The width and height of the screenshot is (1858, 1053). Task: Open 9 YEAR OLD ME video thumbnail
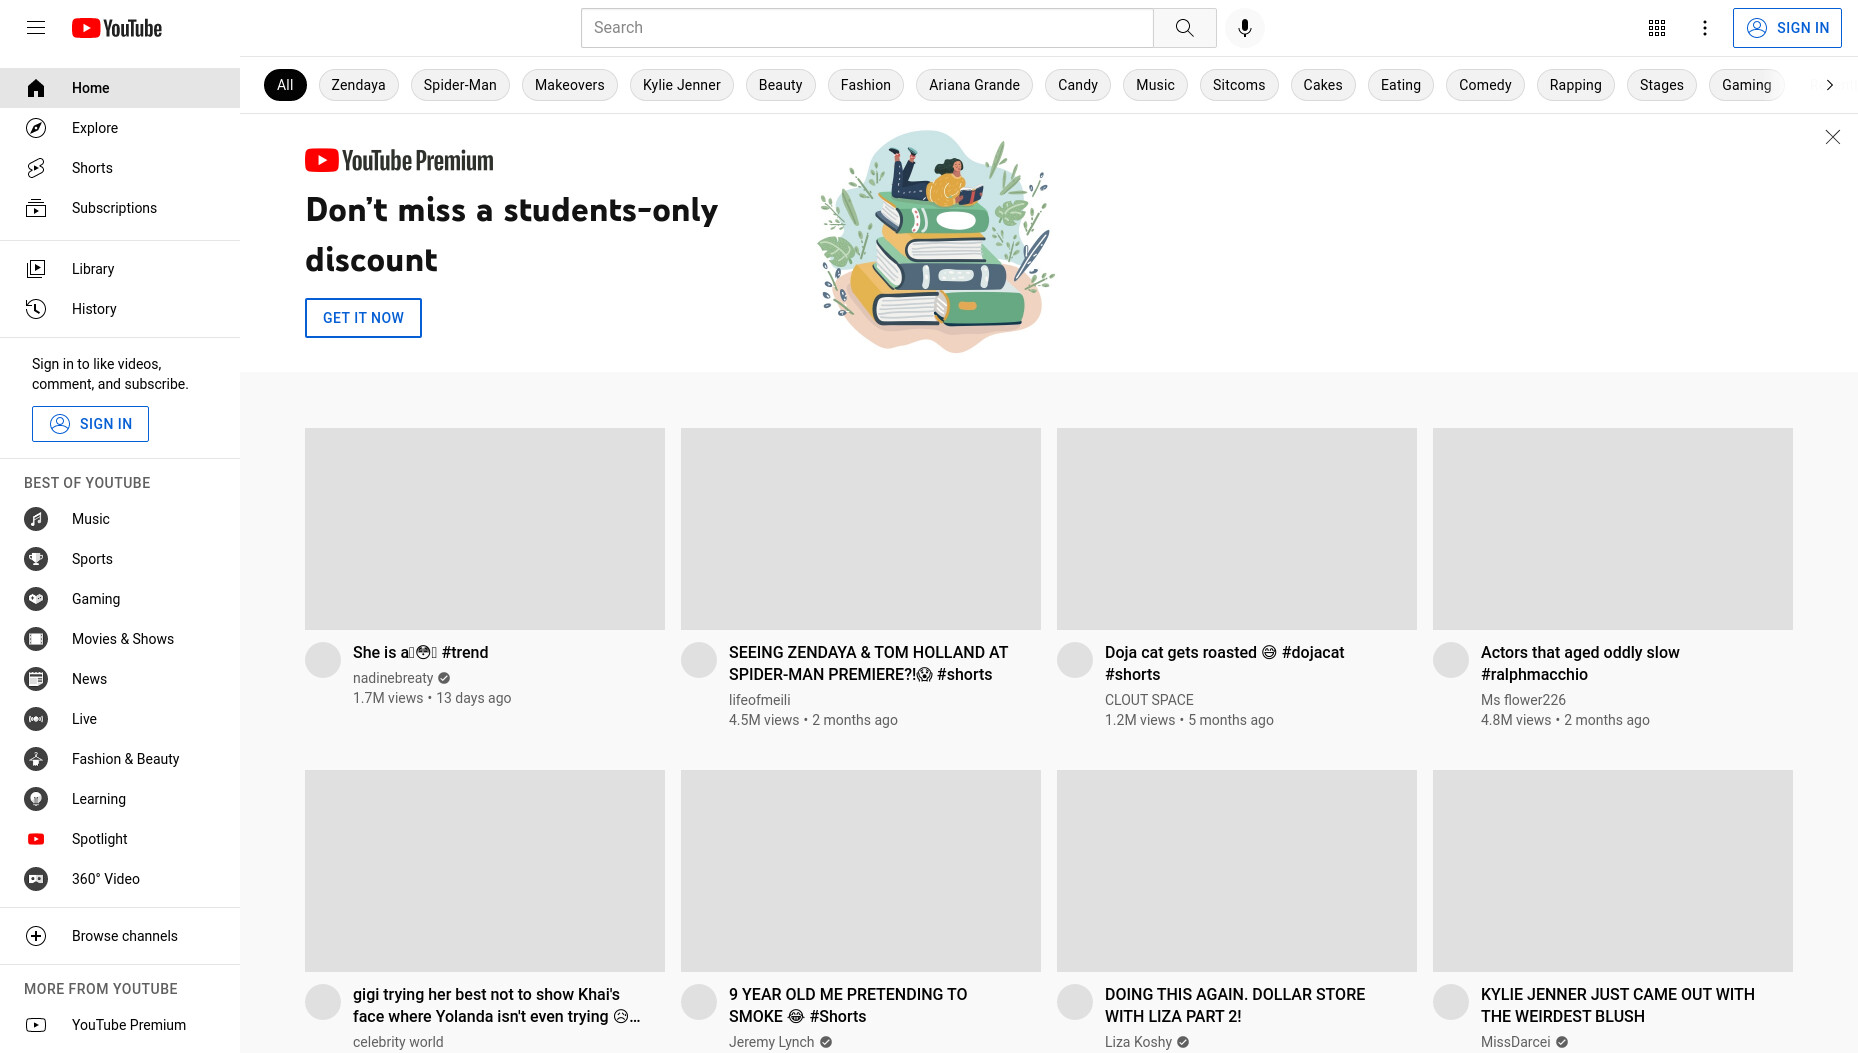(x=861, y=871)
